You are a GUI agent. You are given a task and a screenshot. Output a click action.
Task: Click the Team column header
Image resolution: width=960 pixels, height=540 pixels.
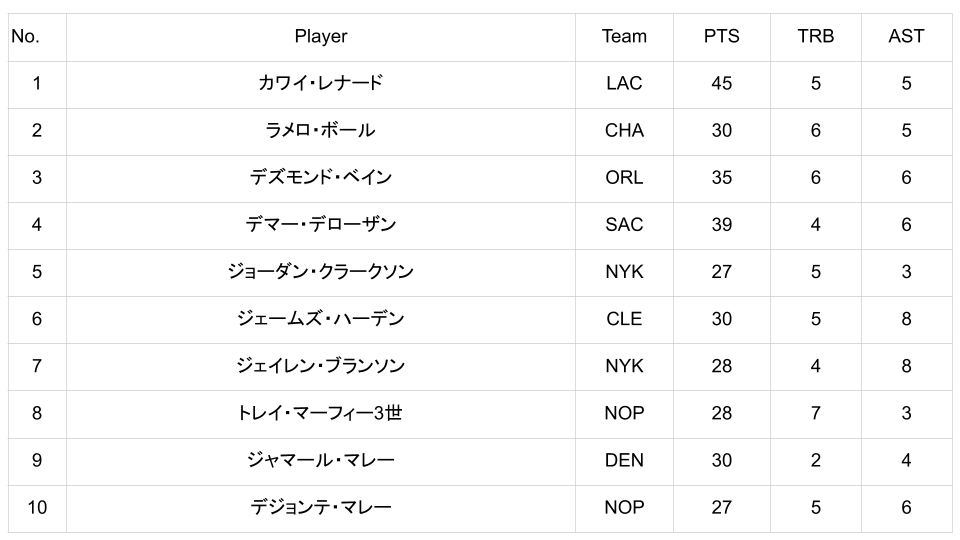coord(624,37)
